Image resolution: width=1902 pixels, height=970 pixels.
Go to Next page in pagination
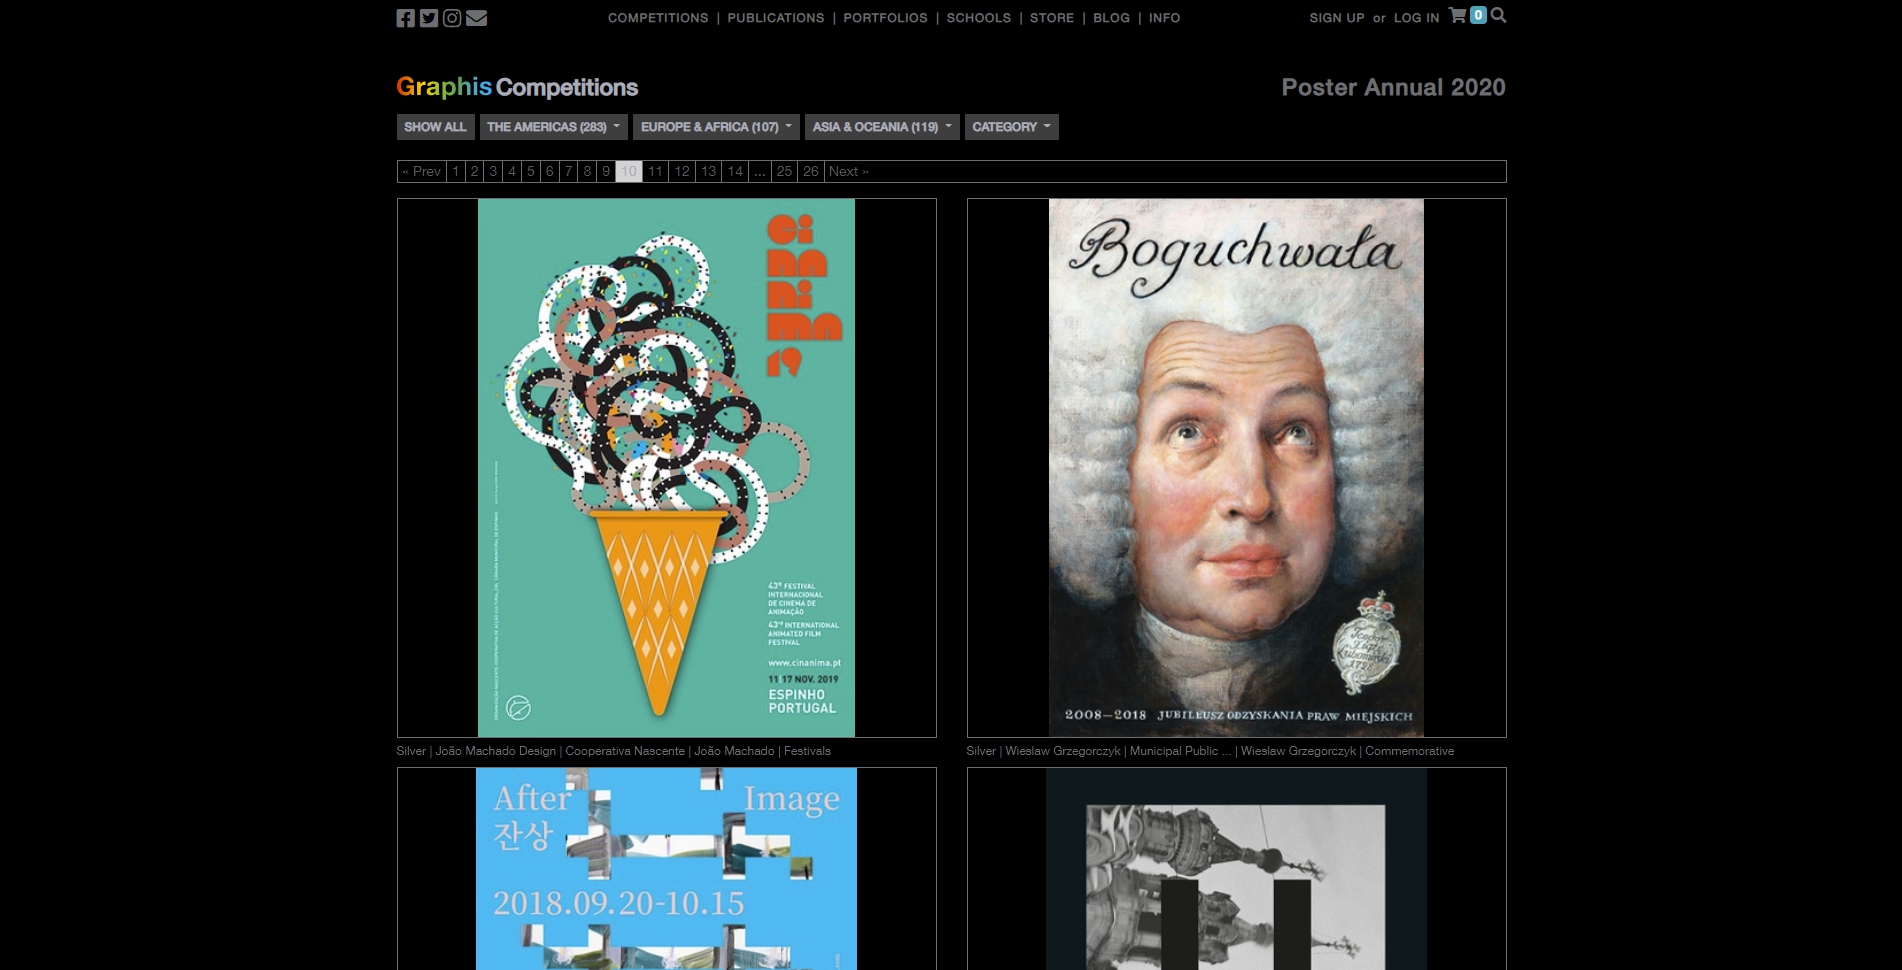[848, 172]
